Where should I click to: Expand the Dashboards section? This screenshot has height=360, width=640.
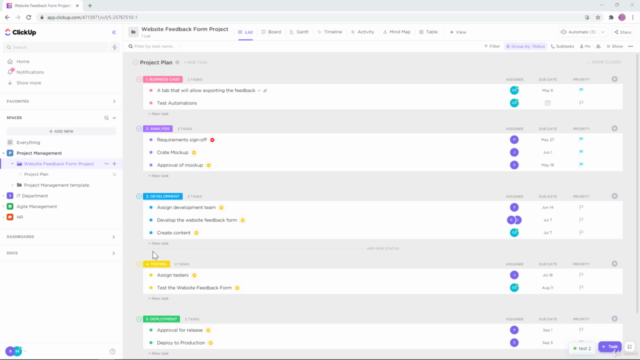[114, 237]
